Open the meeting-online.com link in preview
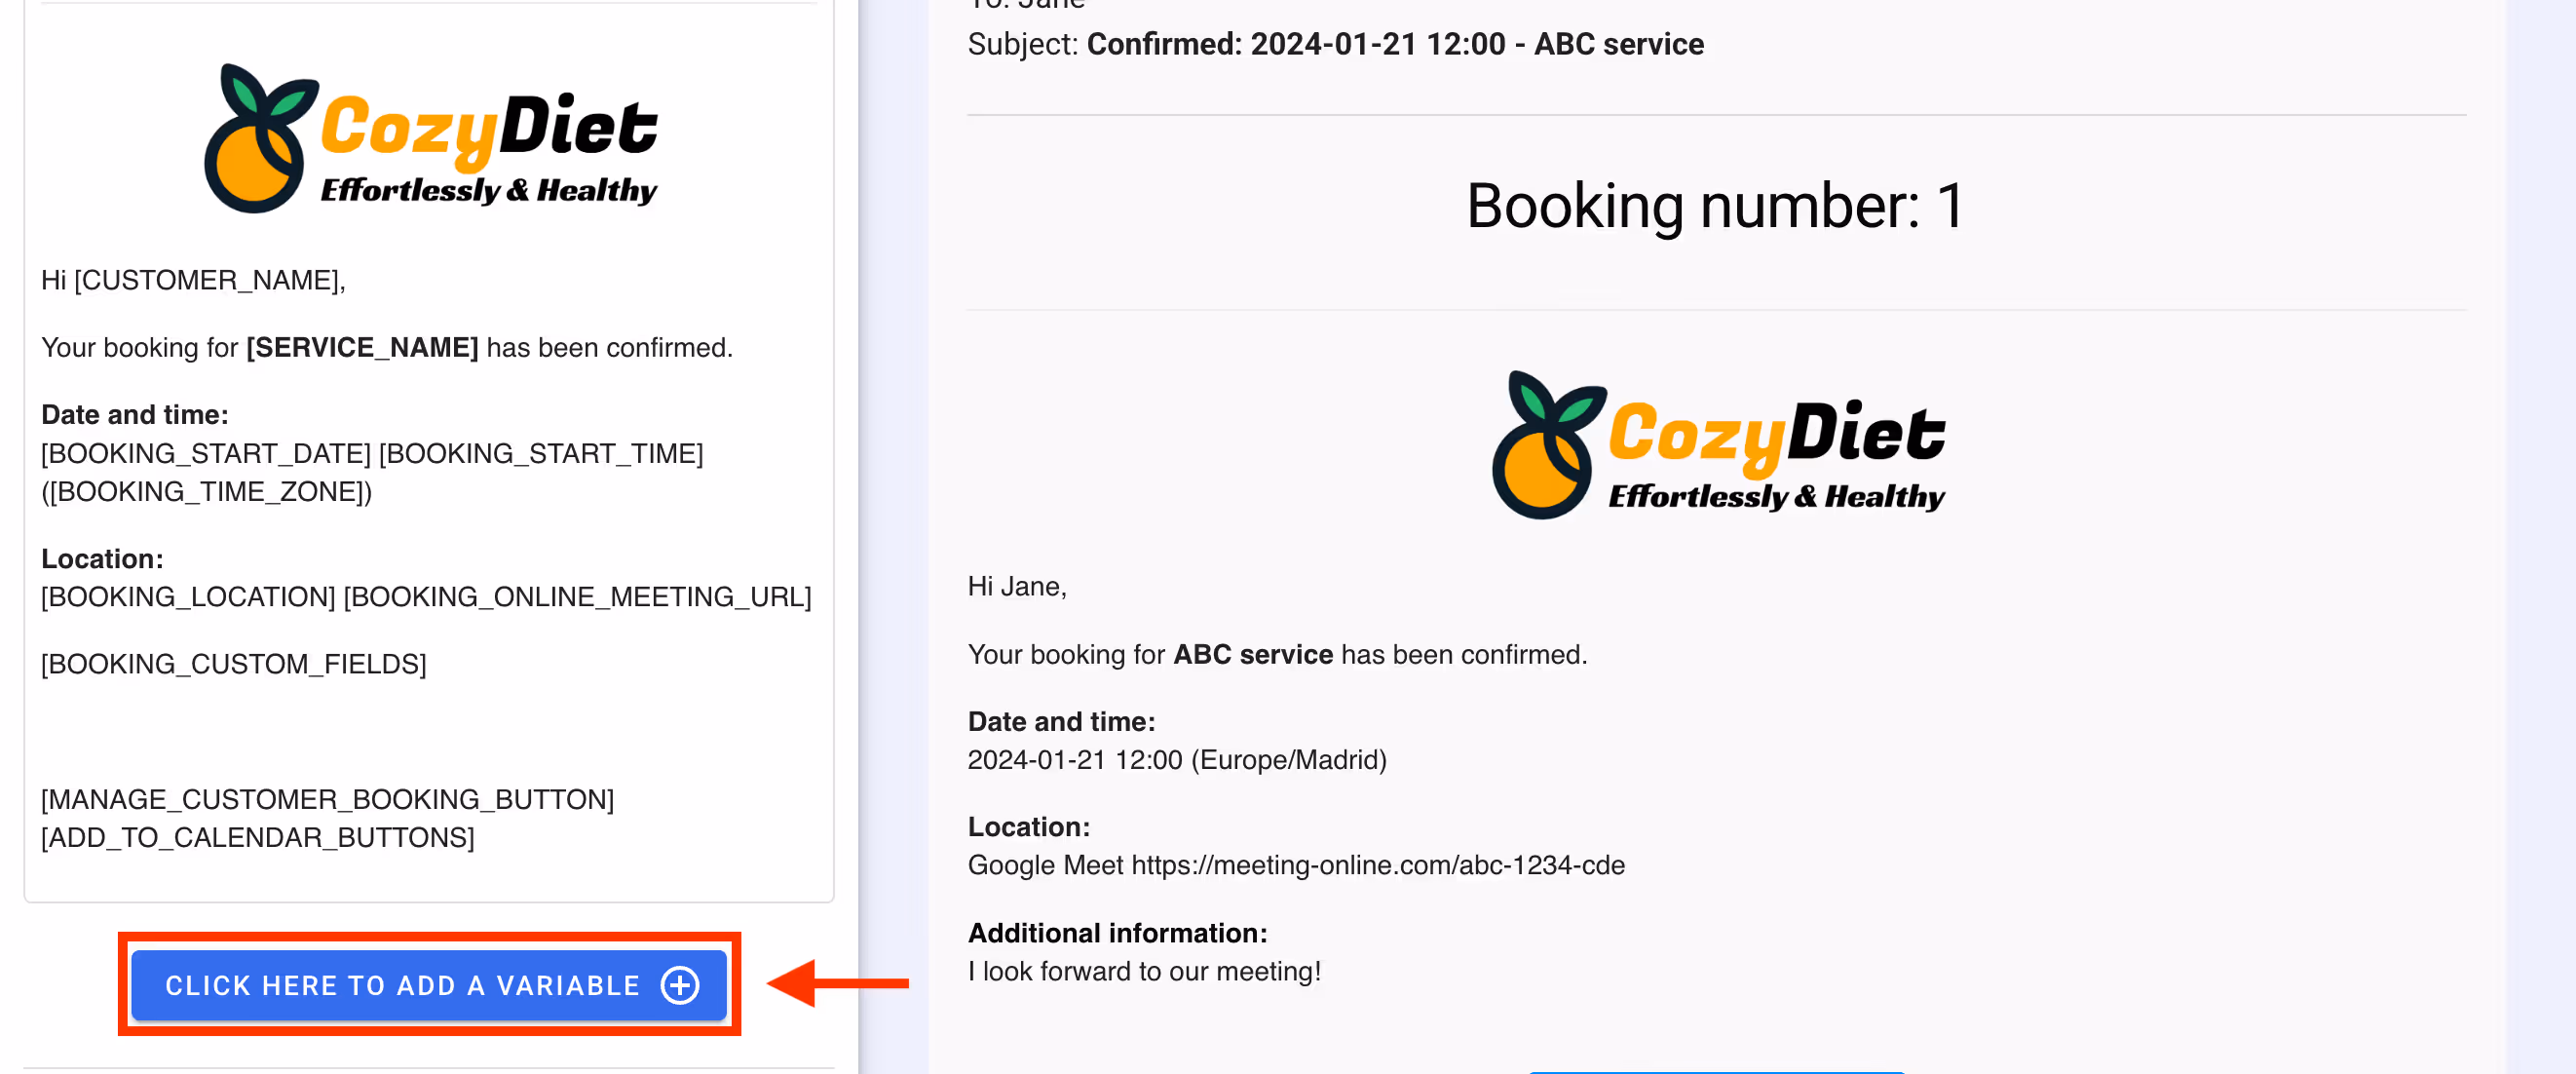2576x1074 pixels. tap(1377, 865)
